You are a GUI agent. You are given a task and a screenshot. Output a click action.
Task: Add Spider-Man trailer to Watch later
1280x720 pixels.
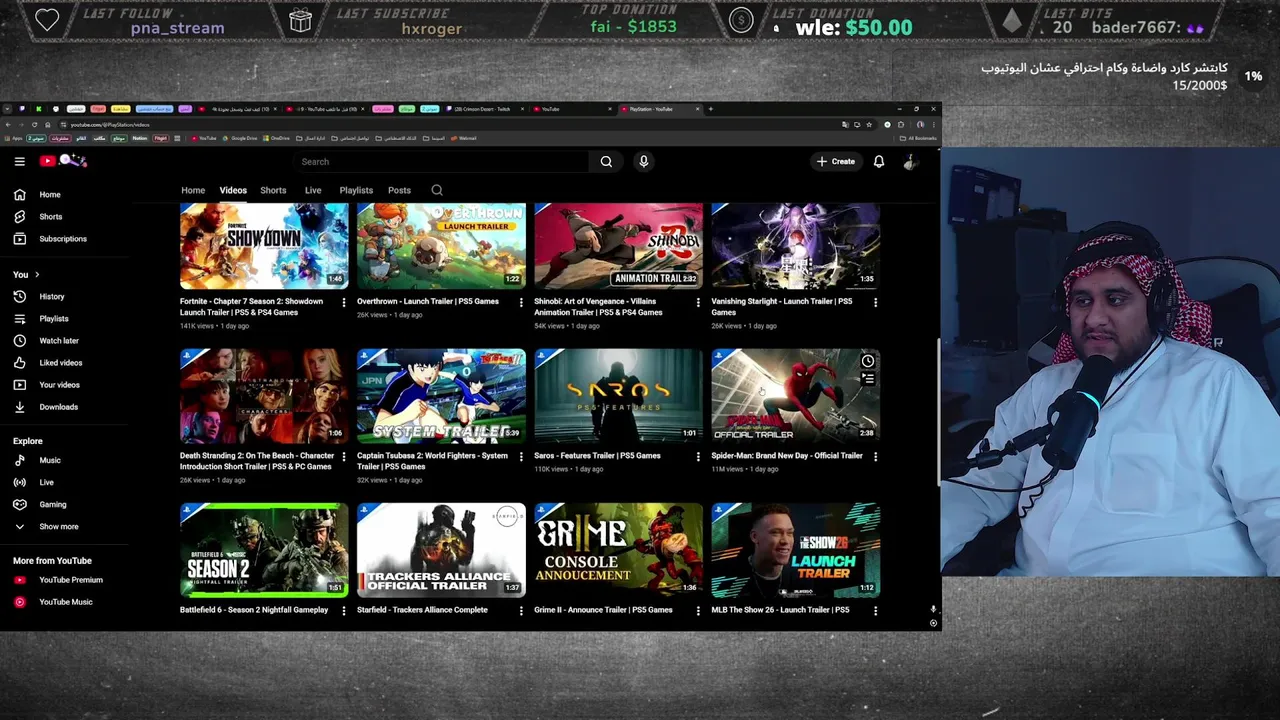pyautogui.click(x=868, y=361)
